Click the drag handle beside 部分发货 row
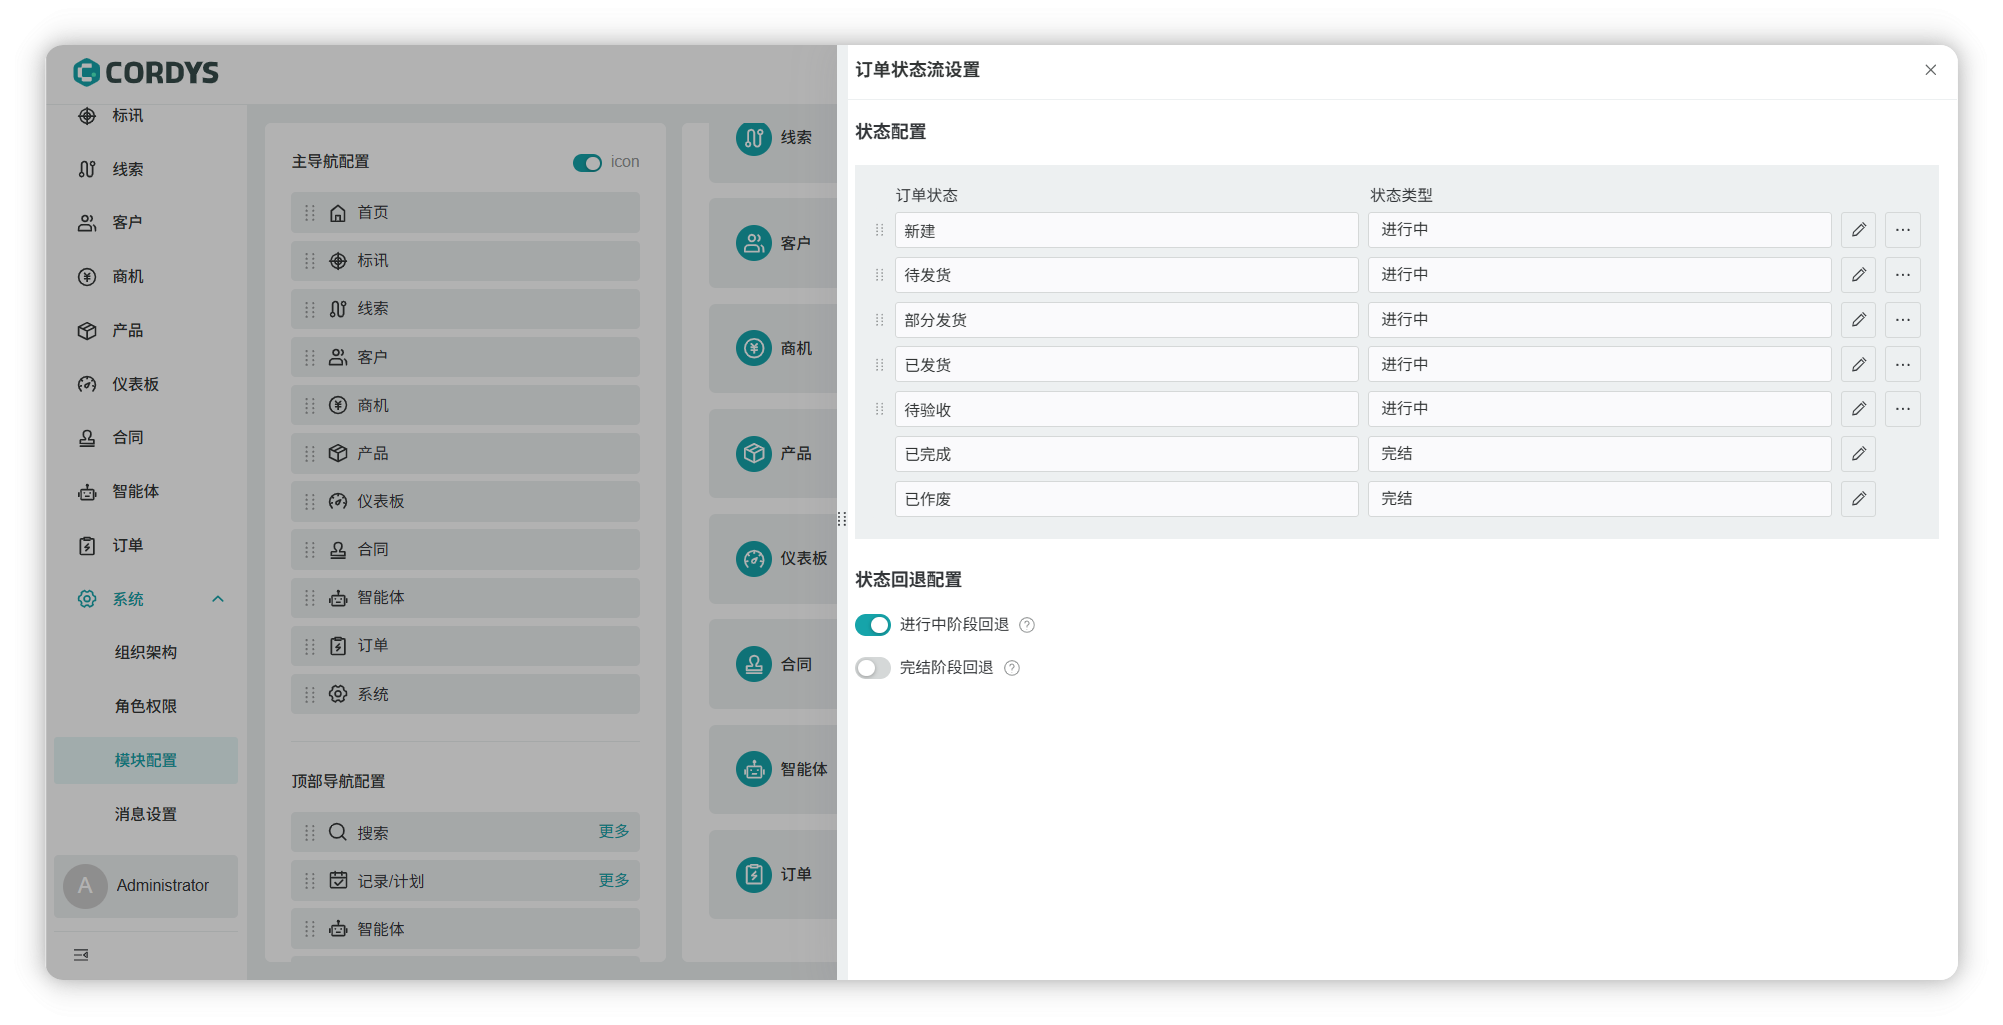 coord(879,320)
